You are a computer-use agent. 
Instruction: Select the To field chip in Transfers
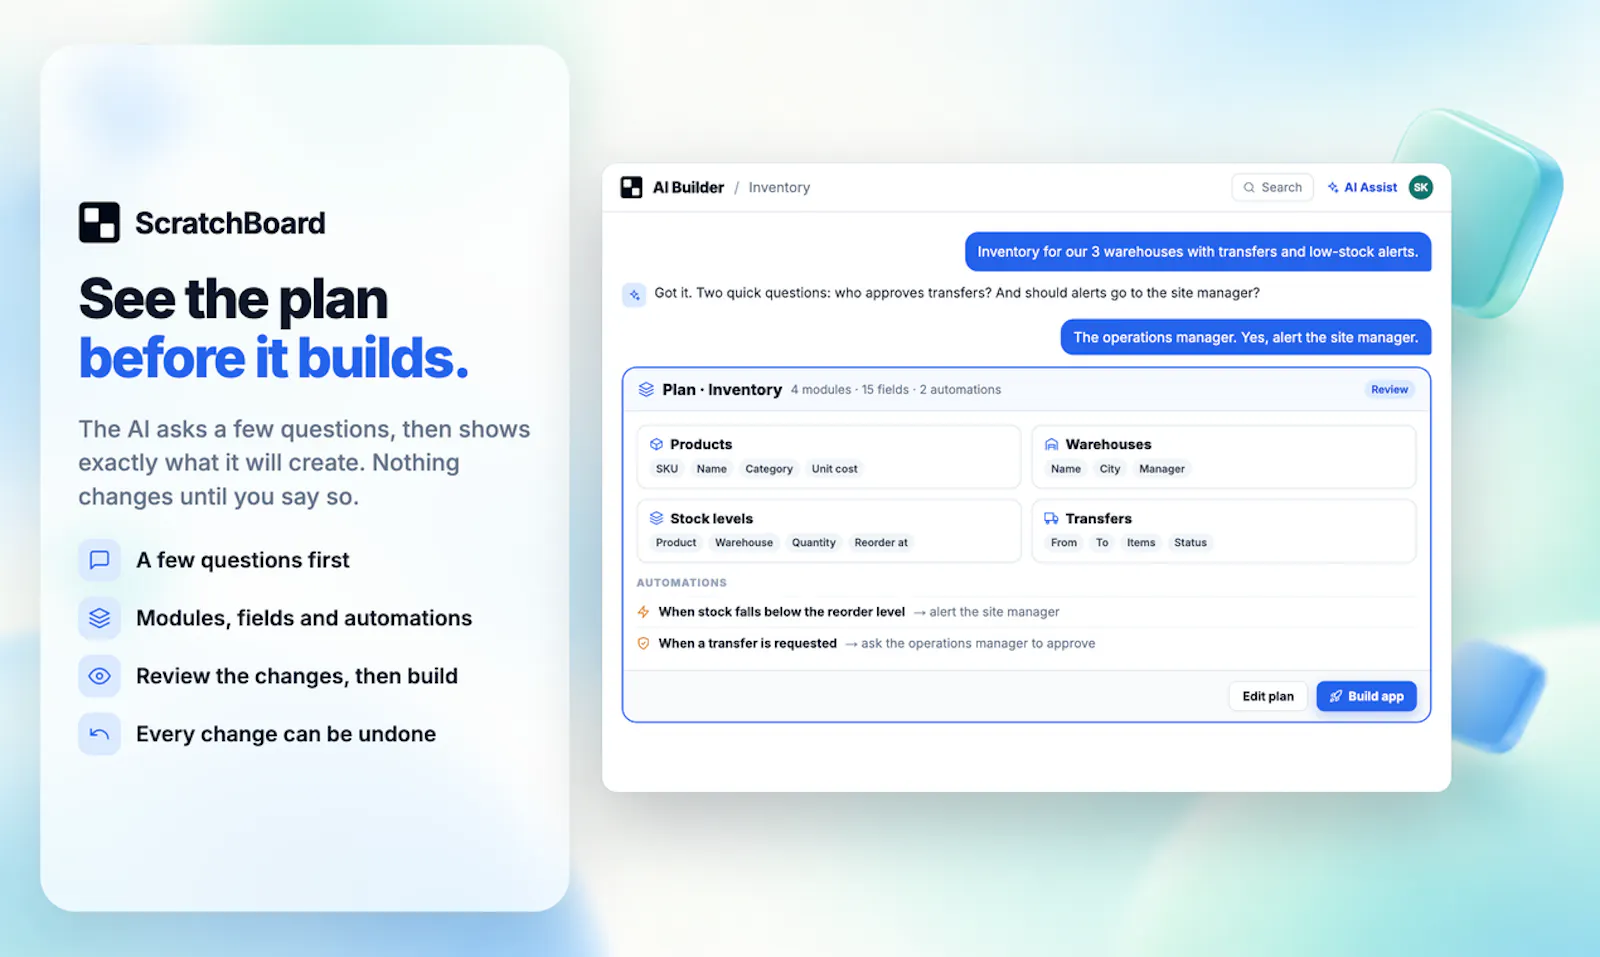pos(1102,543)
